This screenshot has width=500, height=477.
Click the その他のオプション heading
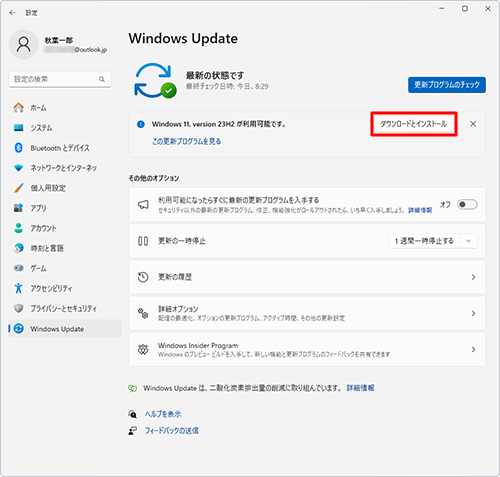click(x=154, y=178)
